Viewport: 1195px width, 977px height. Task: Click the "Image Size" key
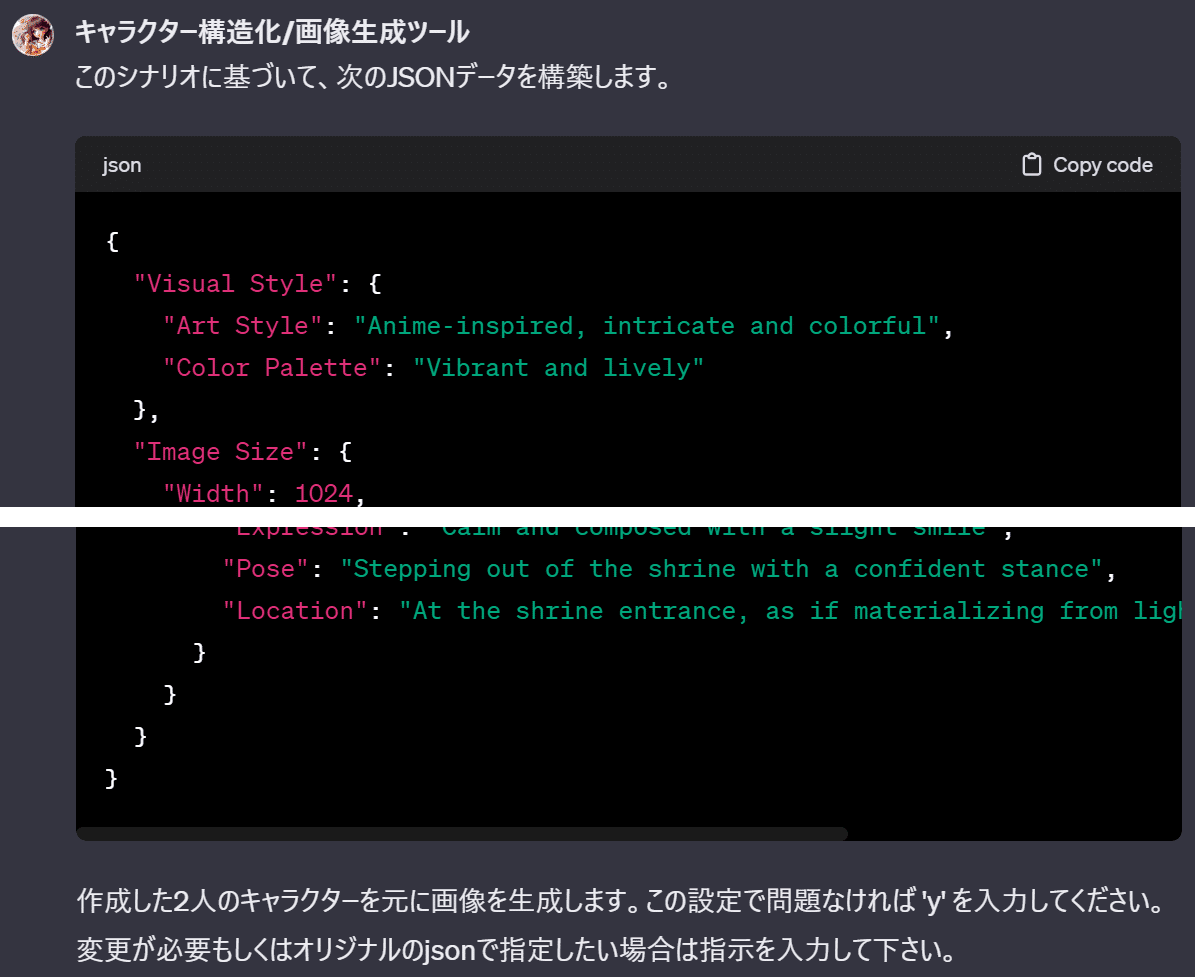click(x=221, y=451)
